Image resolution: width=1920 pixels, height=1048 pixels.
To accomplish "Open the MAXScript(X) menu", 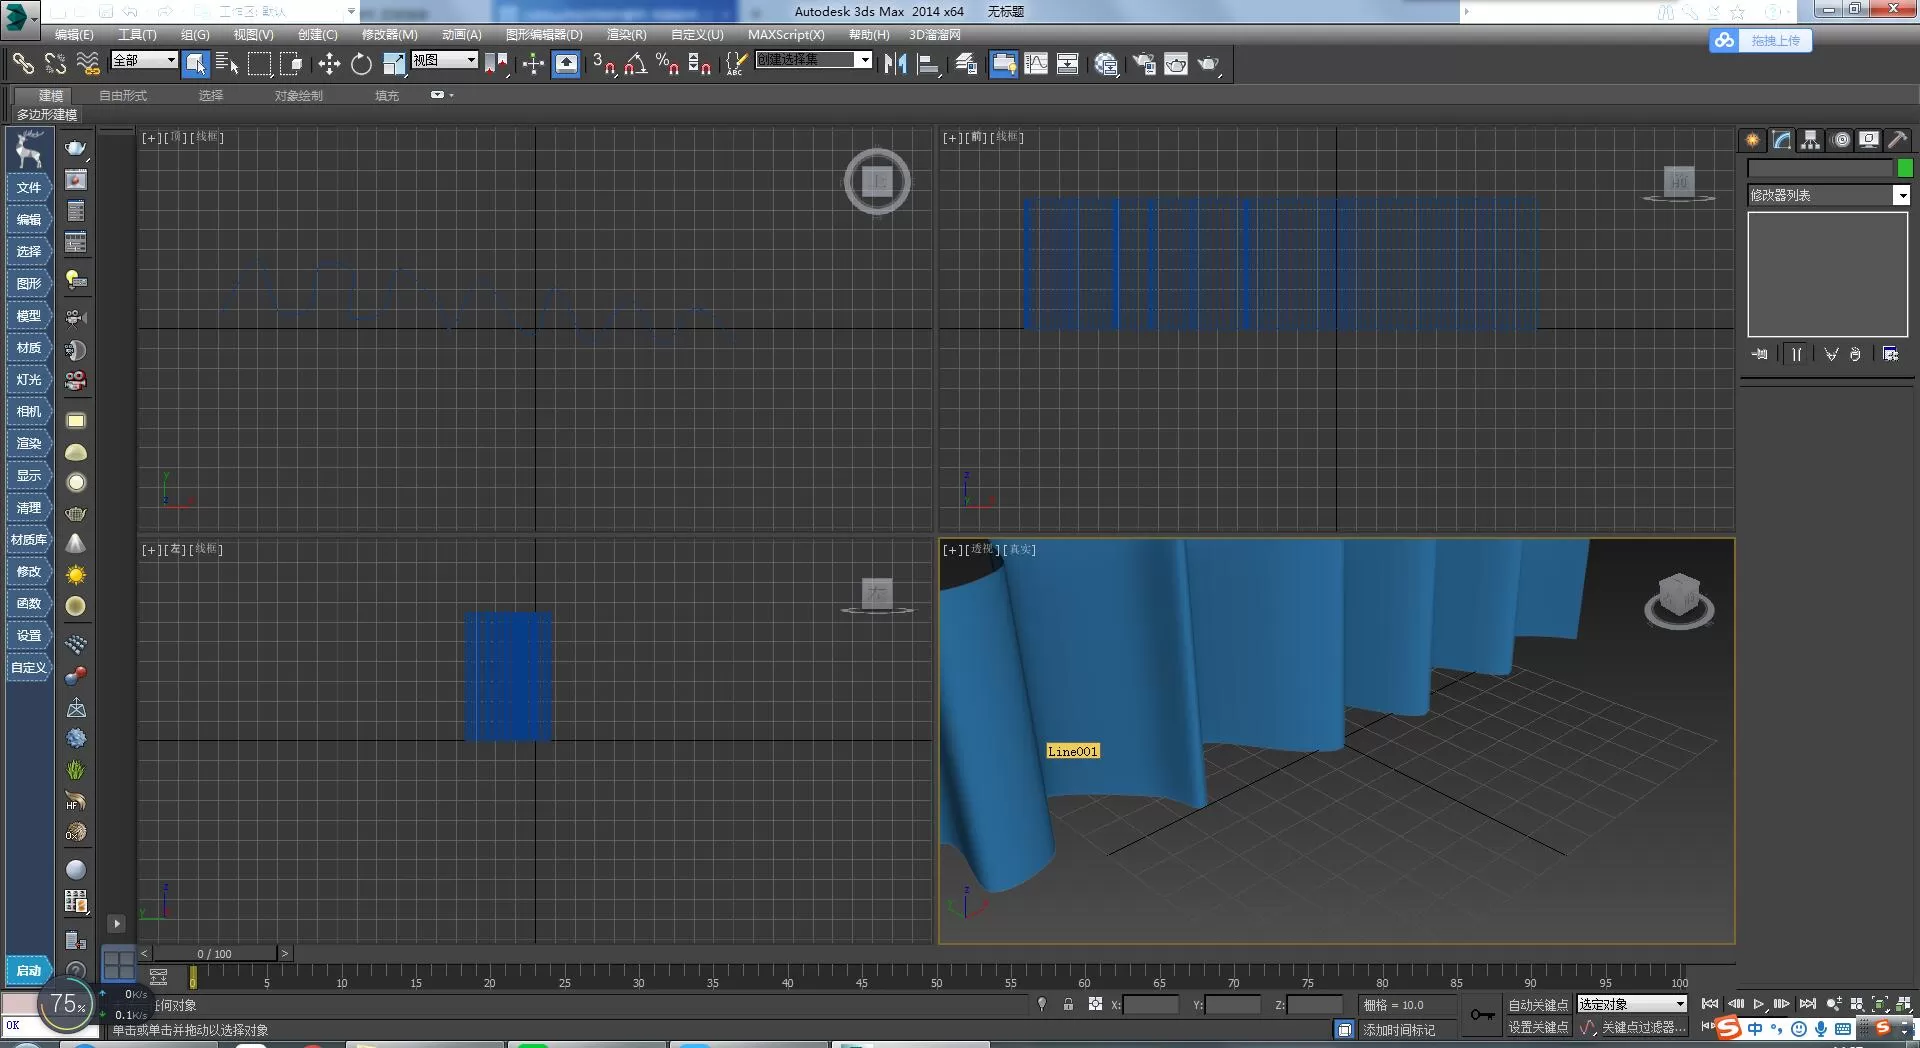I will point(786,35).
